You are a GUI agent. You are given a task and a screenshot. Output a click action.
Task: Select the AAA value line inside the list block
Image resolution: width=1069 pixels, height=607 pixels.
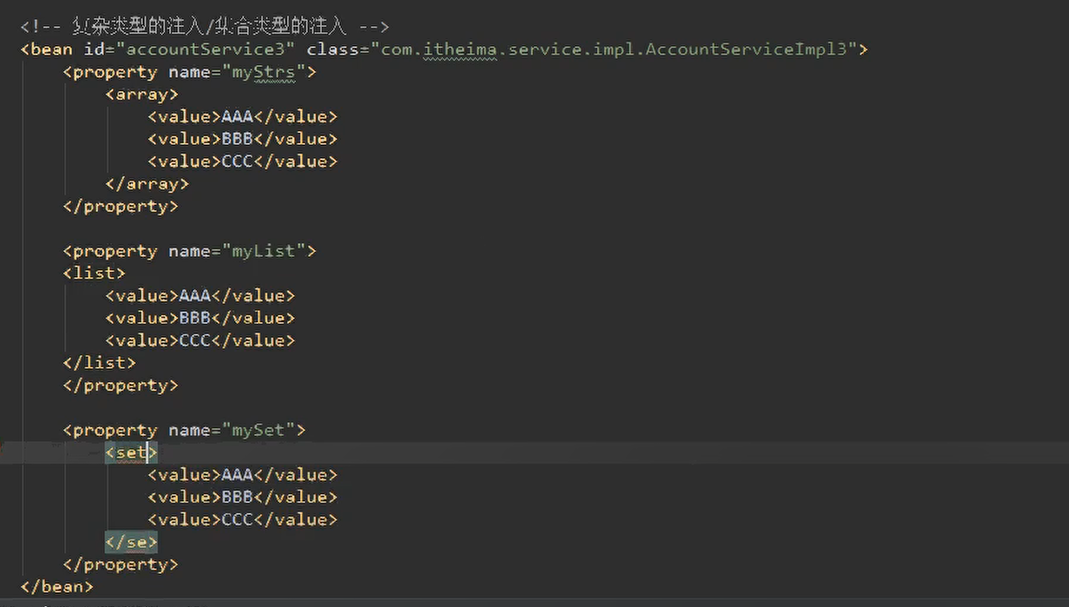coord(200,295)
